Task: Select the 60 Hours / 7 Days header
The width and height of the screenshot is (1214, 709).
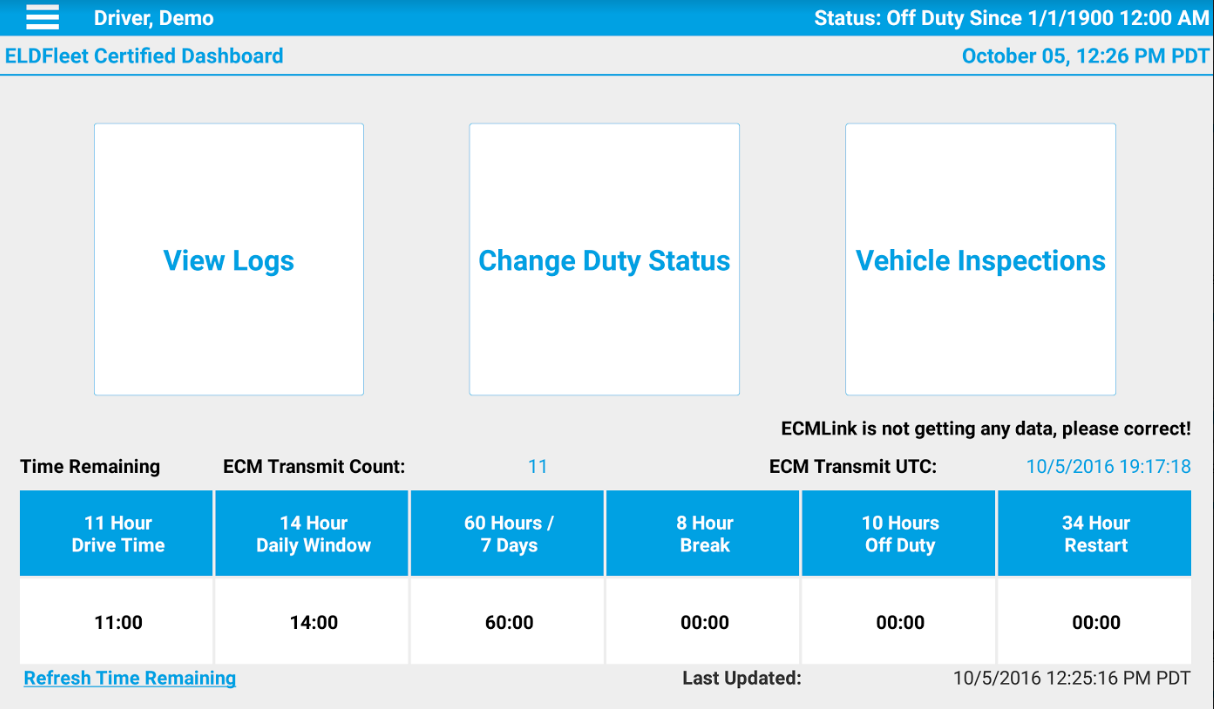Action: (509, 534)
